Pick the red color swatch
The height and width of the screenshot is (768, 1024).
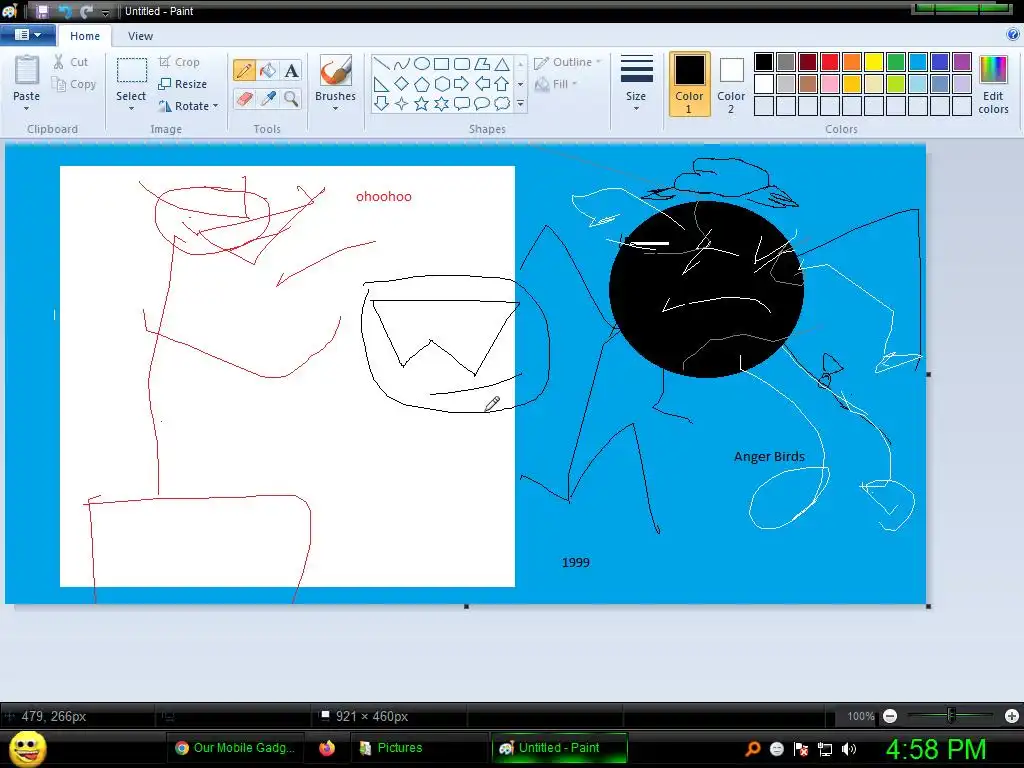point(829,62)
